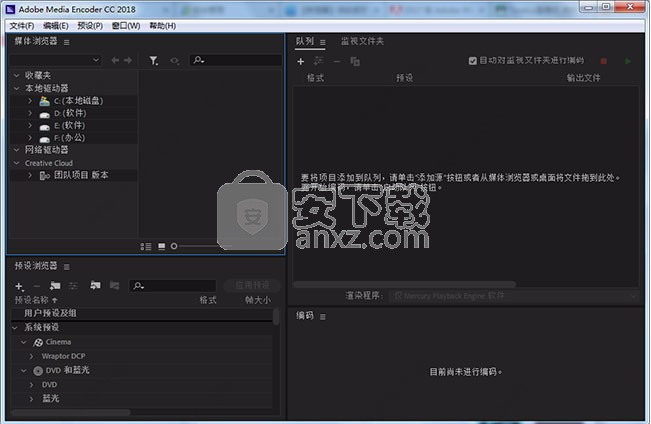The image size is (651, 424).
Task: Click the new preset group folder icon
Action: coord(55,286)
